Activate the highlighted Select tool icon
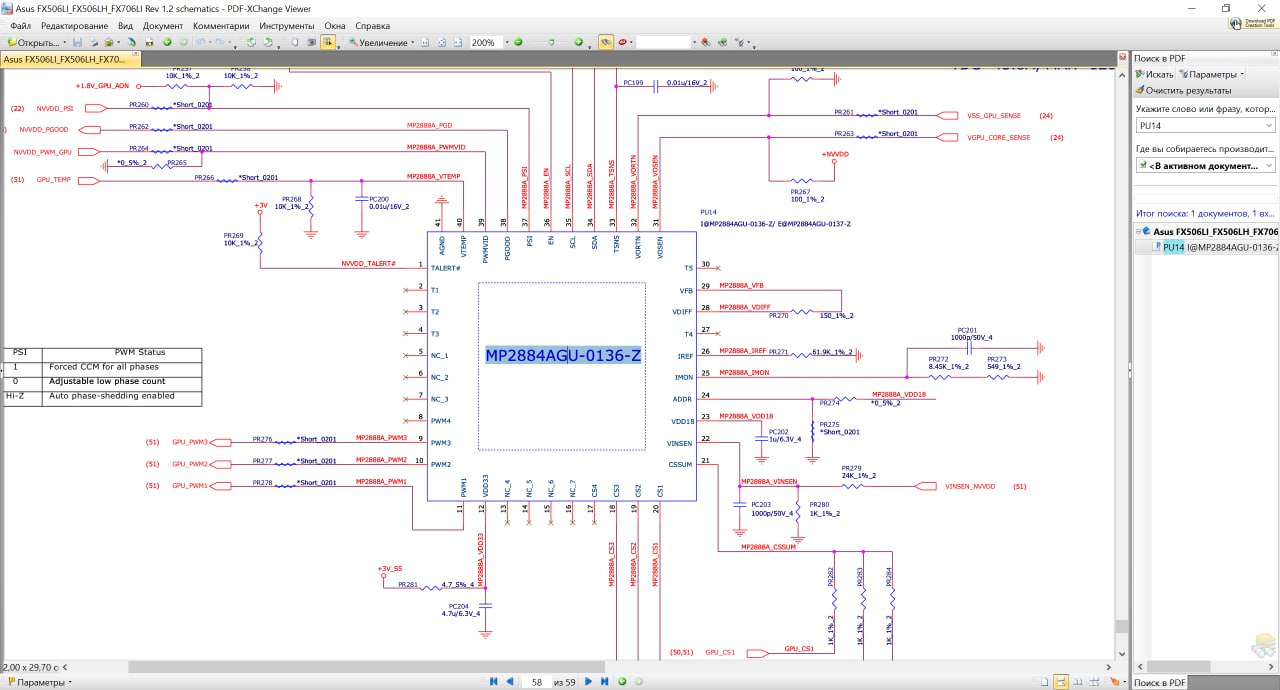Image resolution: width=1280 pixels, height=690 pixels. 327,43
